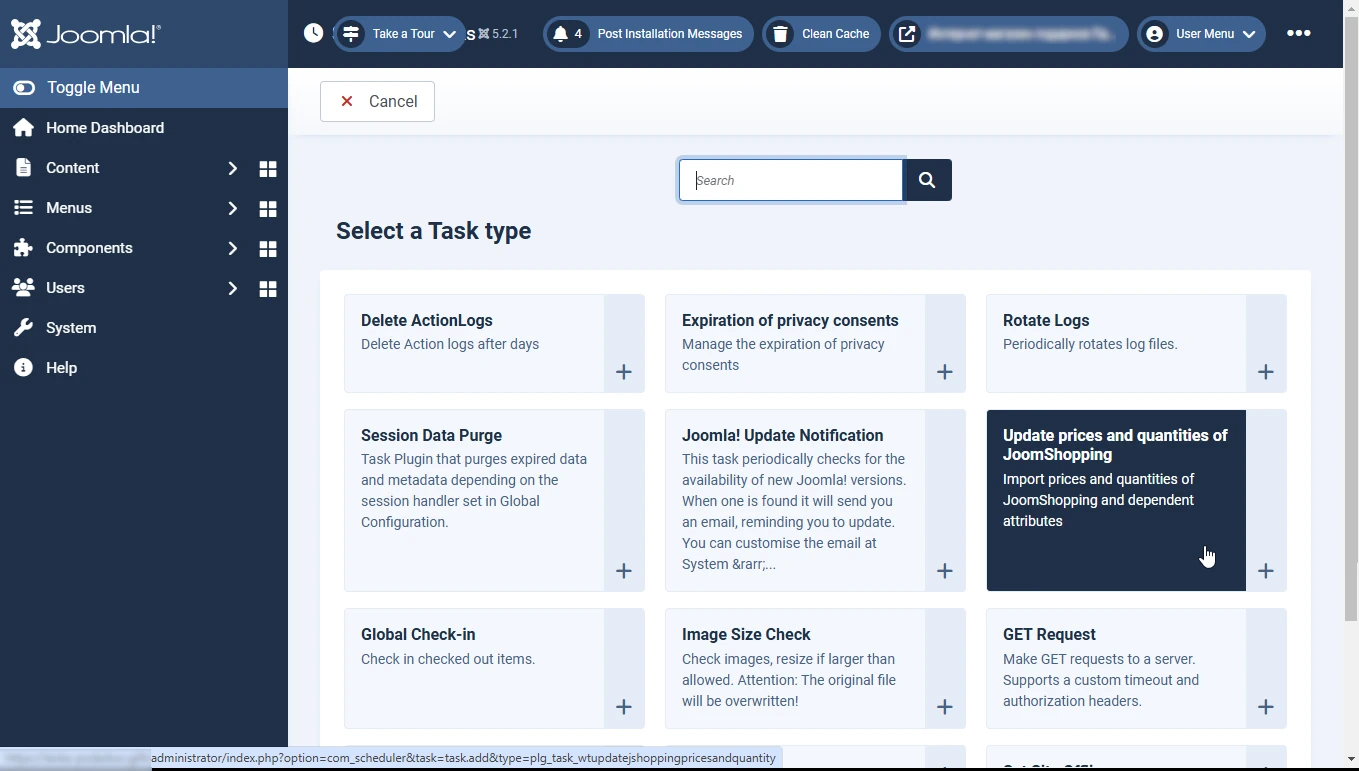Cancel the task type selection
This screenshot has width=1359, height=771.
pyautogui.click(x=377, y=101)
